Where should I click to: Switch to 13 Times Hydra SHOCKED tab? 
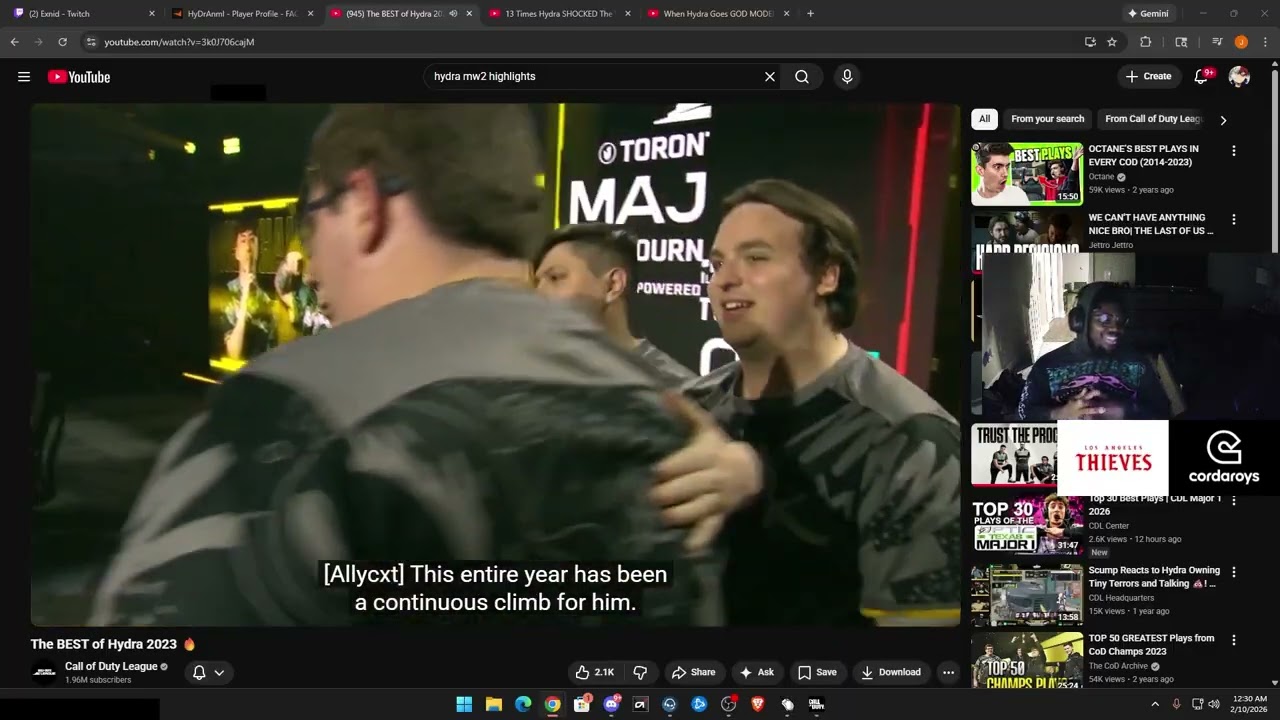559,14
